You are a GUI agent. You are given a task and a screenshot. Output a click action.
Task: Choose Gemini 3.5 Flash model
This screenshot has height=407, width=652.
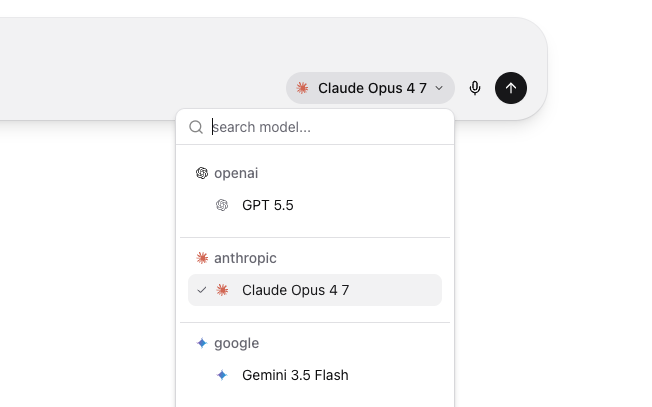click(315, 375)
